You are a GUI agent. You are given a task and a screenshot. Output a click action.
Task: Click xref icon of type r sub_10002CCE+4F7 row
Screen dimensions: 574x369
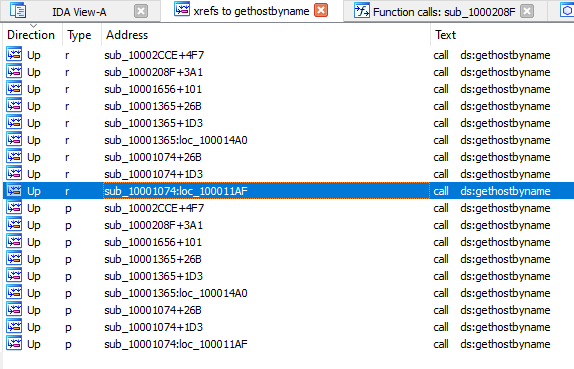click(14, 54)
